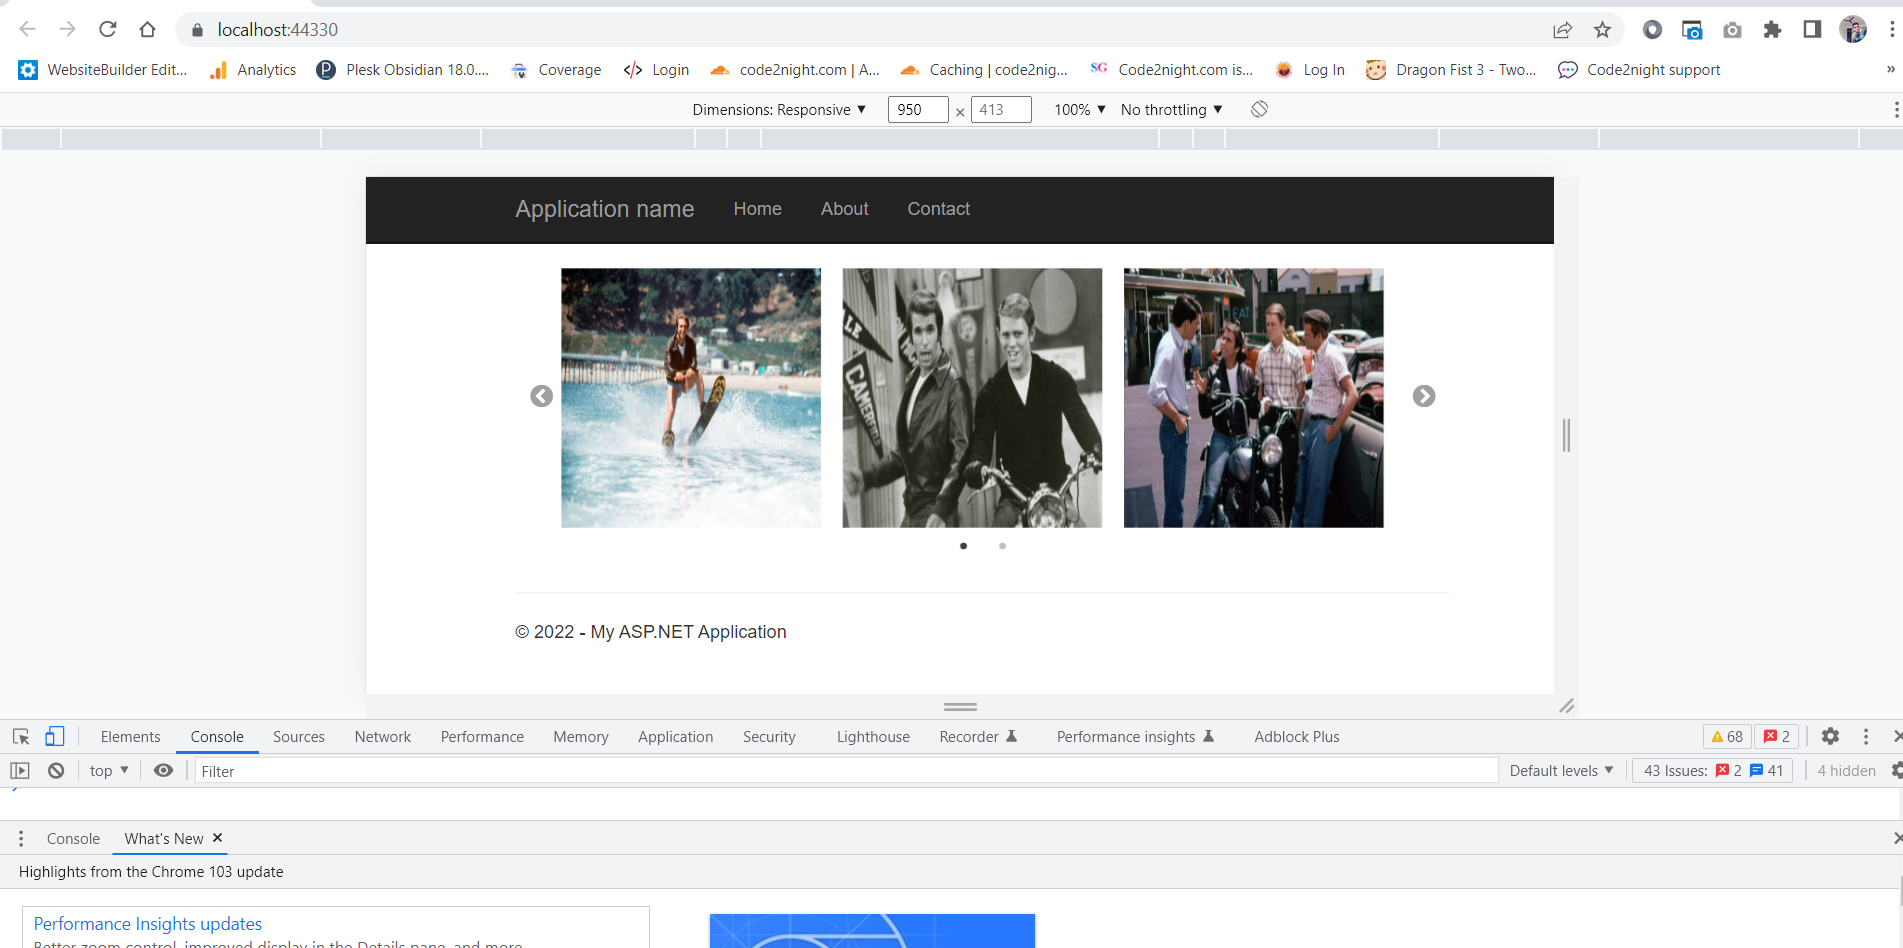Select the Console tab in the drawer

click(73, 839)
